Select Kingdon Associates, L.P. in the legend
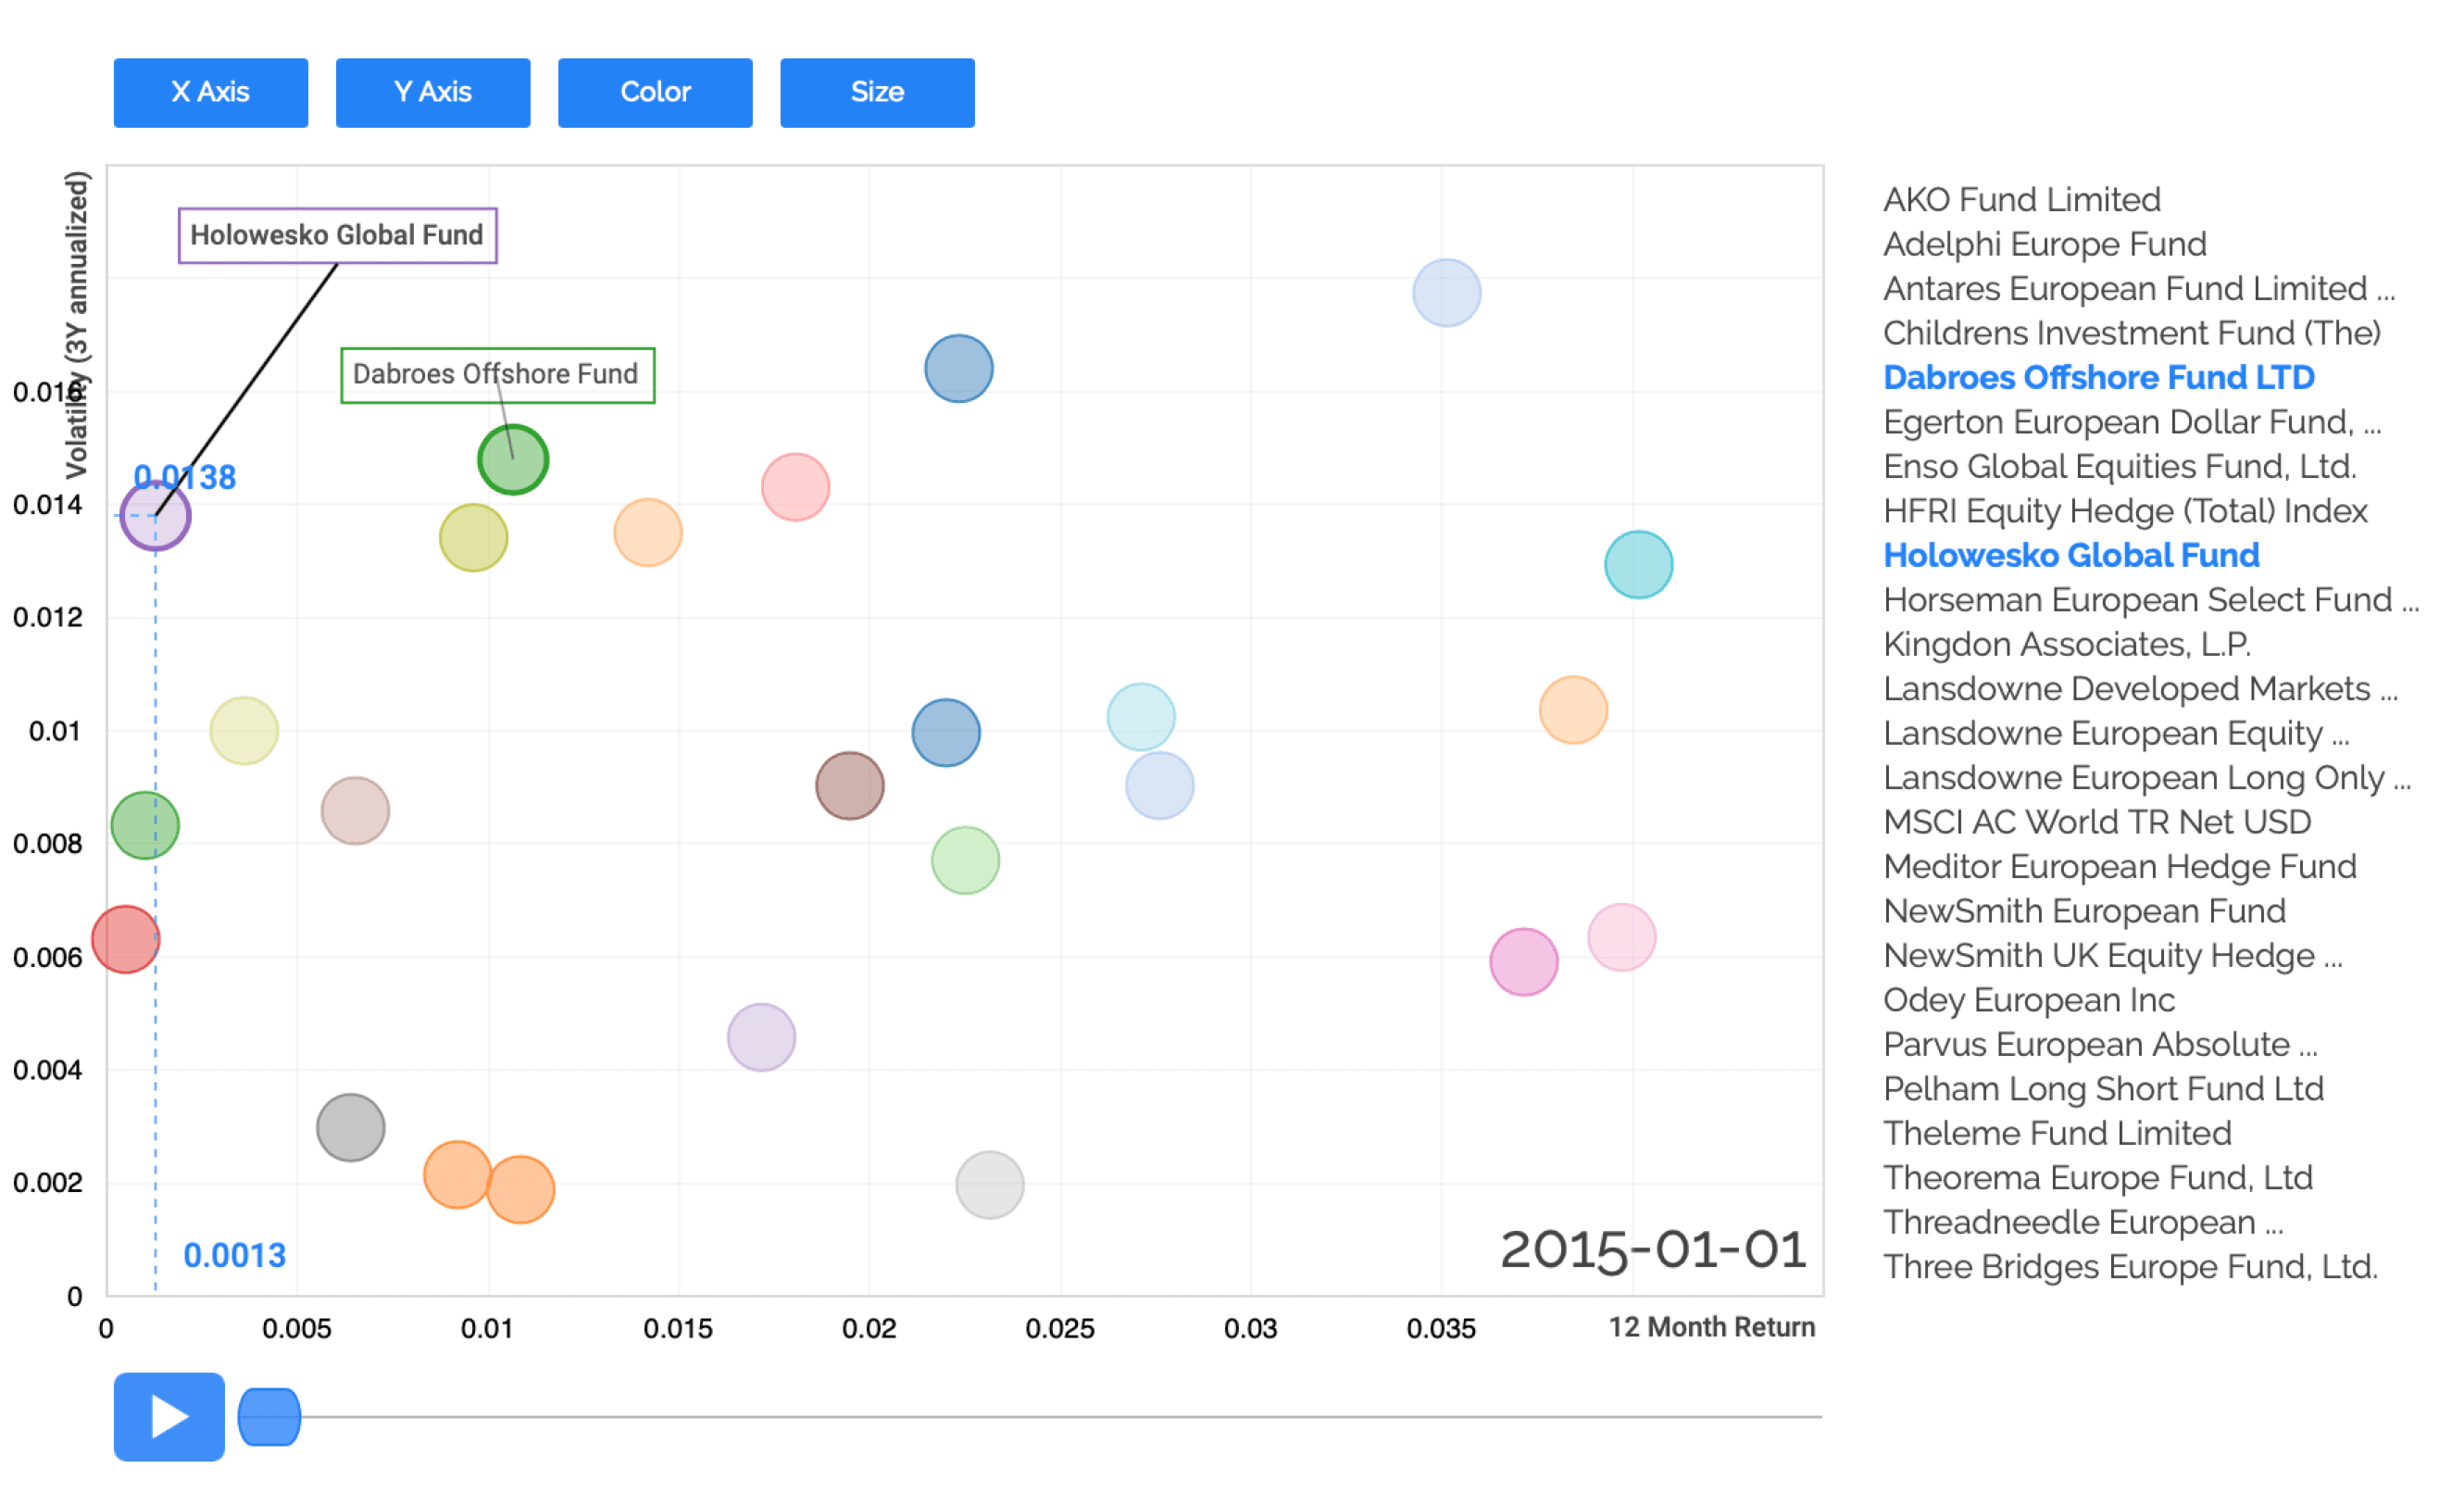The width and height of the screenshot is (2464, 1506). pyautogui.click(x=2066, y=644)
